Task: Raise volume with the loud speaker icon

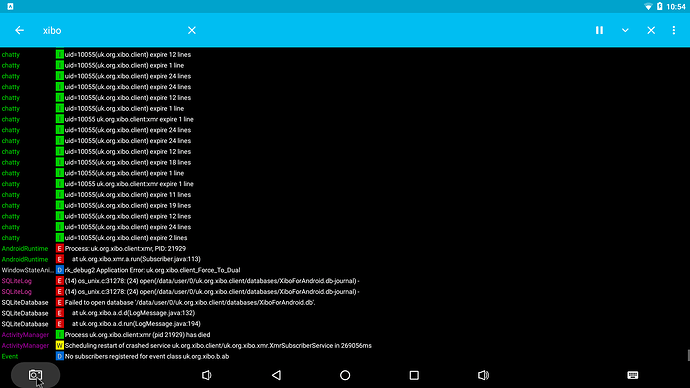Action: click(483, 375)
